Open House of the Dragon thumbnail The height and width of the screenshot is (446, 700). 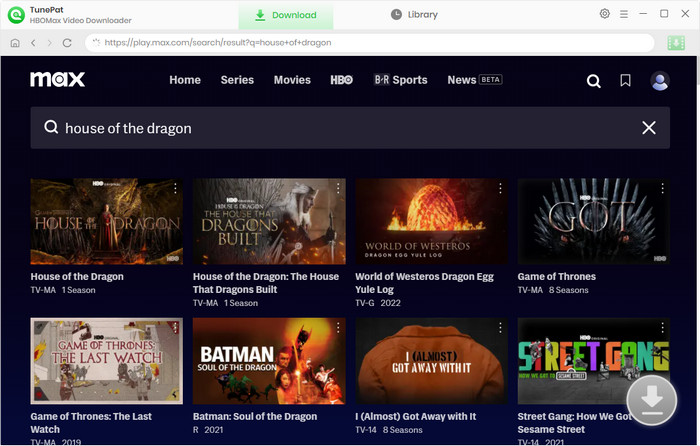[x=107, y=221]
